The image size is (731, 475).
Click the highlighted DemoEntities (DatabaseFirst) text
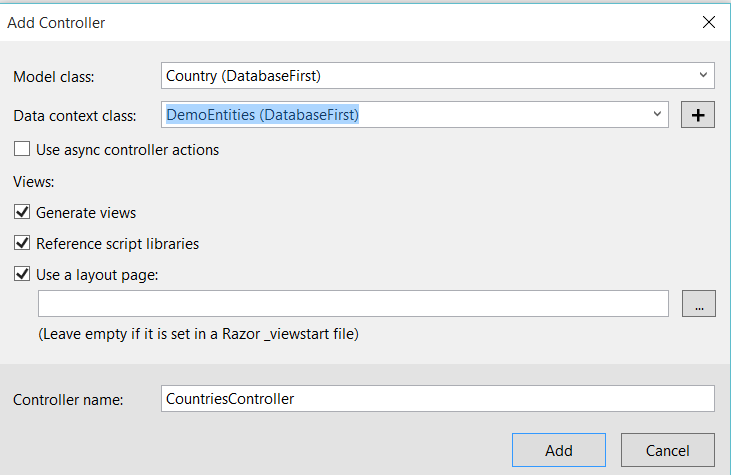263,115
